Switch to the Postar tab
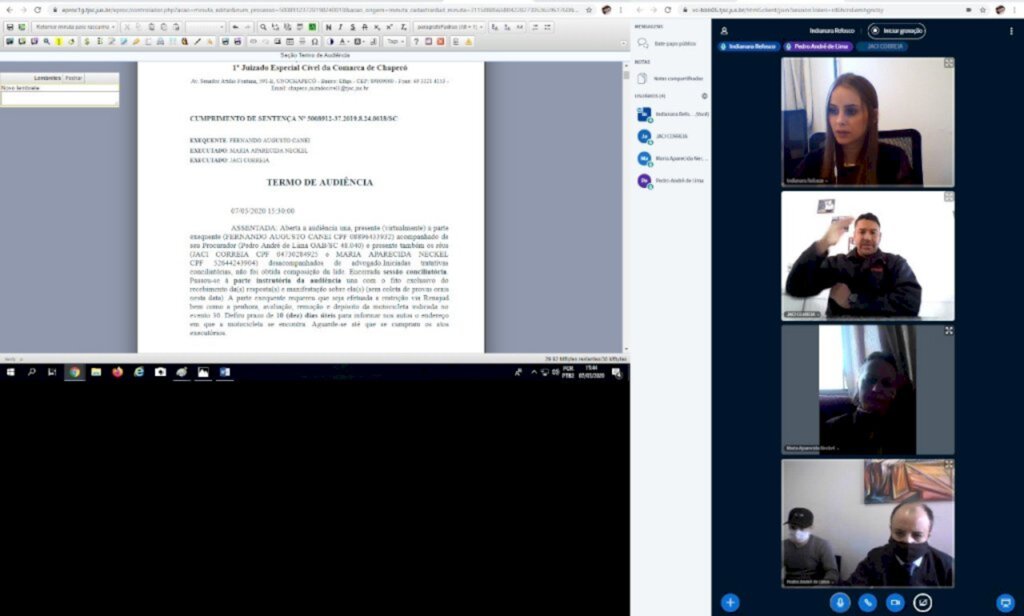 click(x=74, y=78)
